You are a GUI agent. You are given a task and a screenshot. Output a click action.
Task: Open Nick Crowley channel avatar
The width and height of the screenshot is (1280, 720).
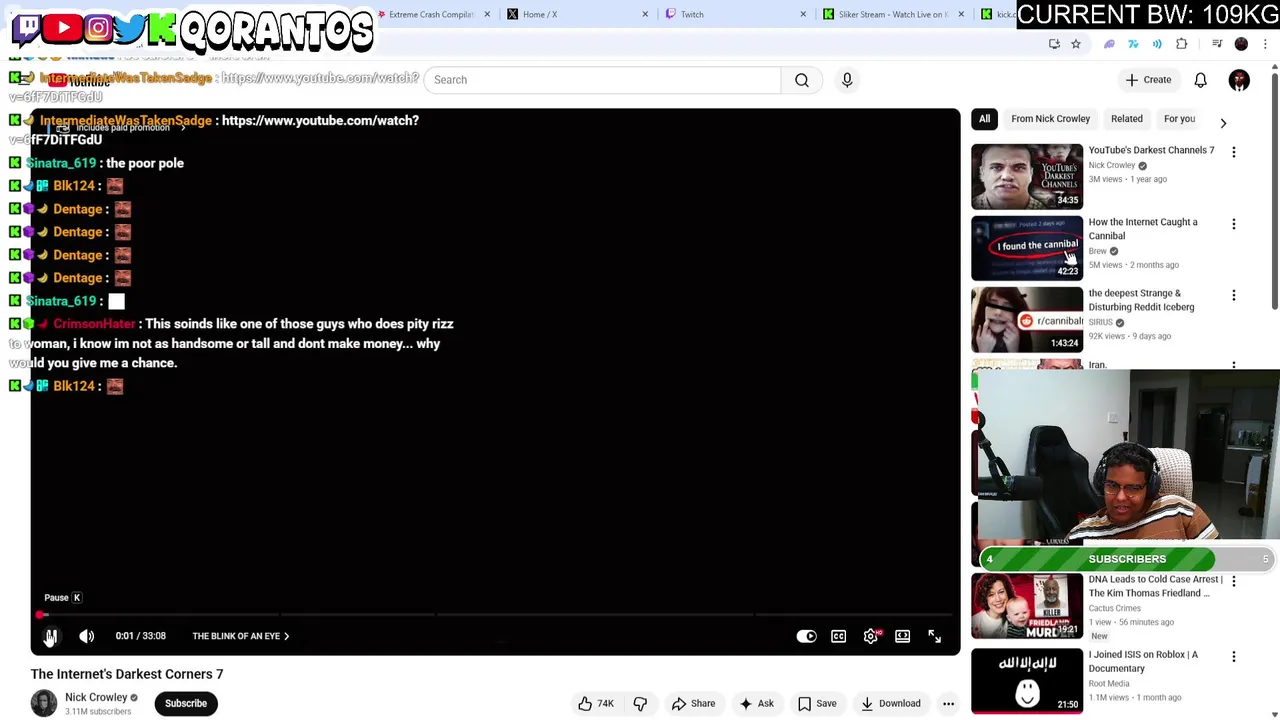(44, 703)
